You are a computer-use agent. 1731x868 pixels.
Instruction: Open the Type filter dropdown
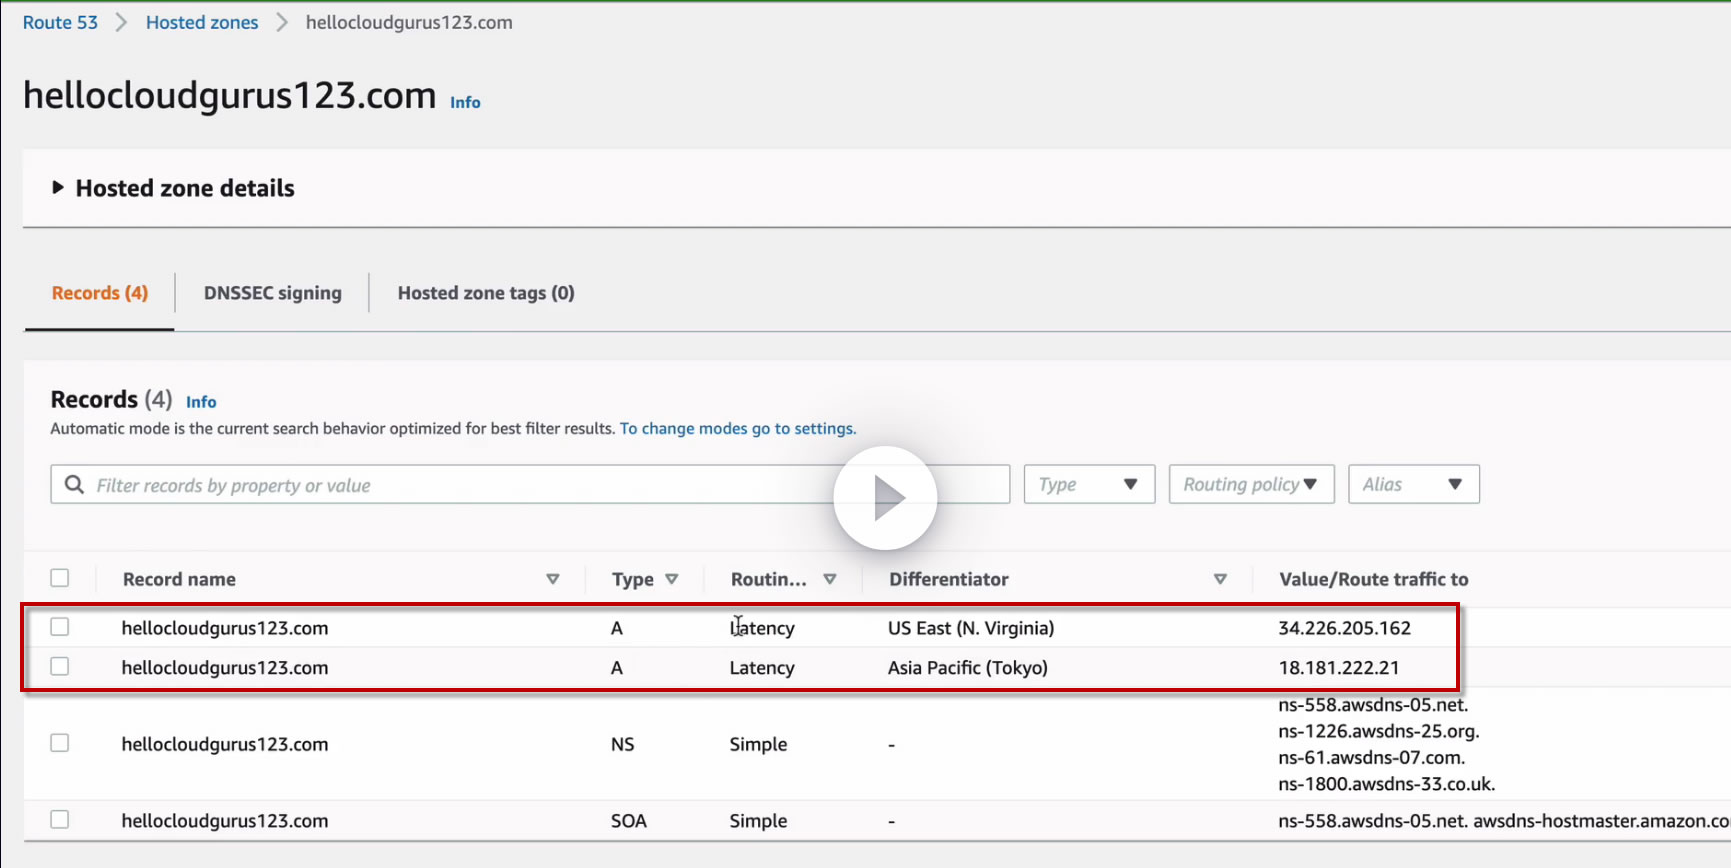1089,485
